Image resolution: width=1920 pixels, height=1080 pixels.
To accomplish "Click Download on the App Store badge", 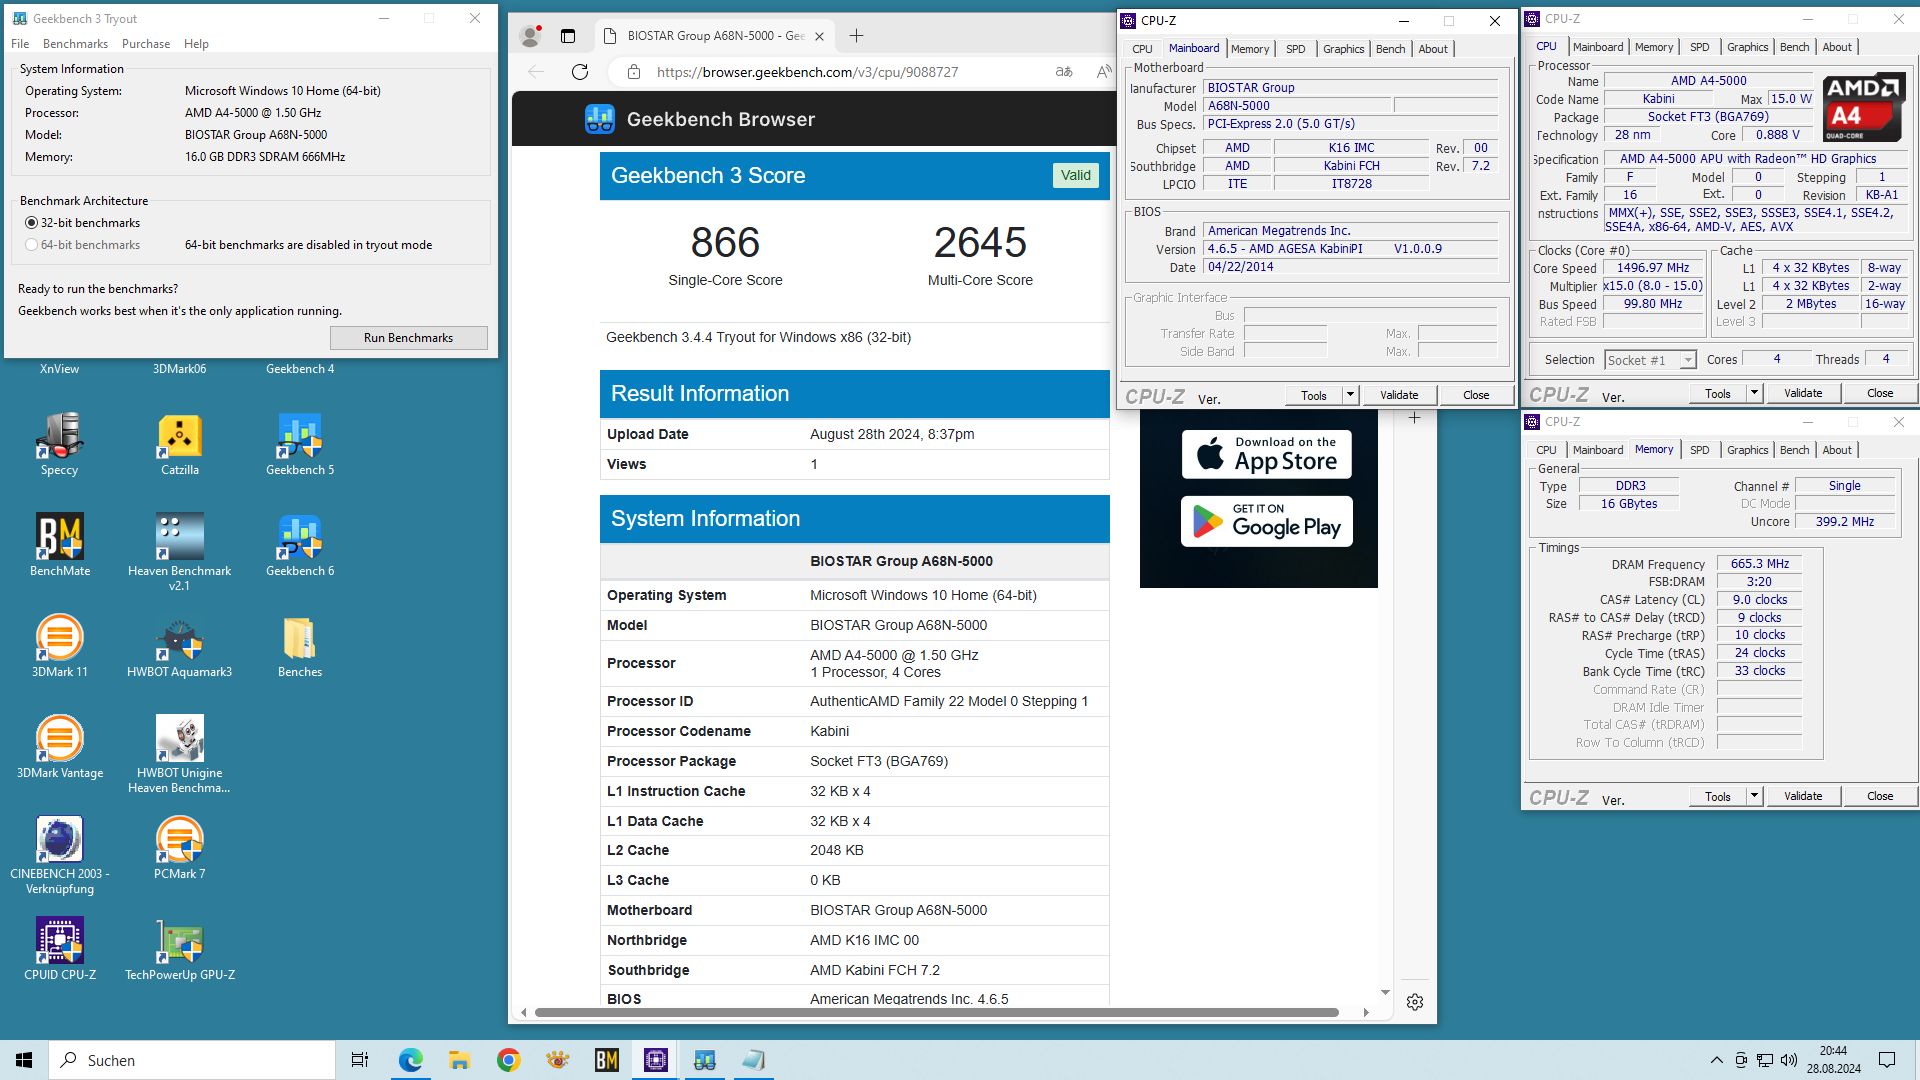I will tap(1267, 455).
